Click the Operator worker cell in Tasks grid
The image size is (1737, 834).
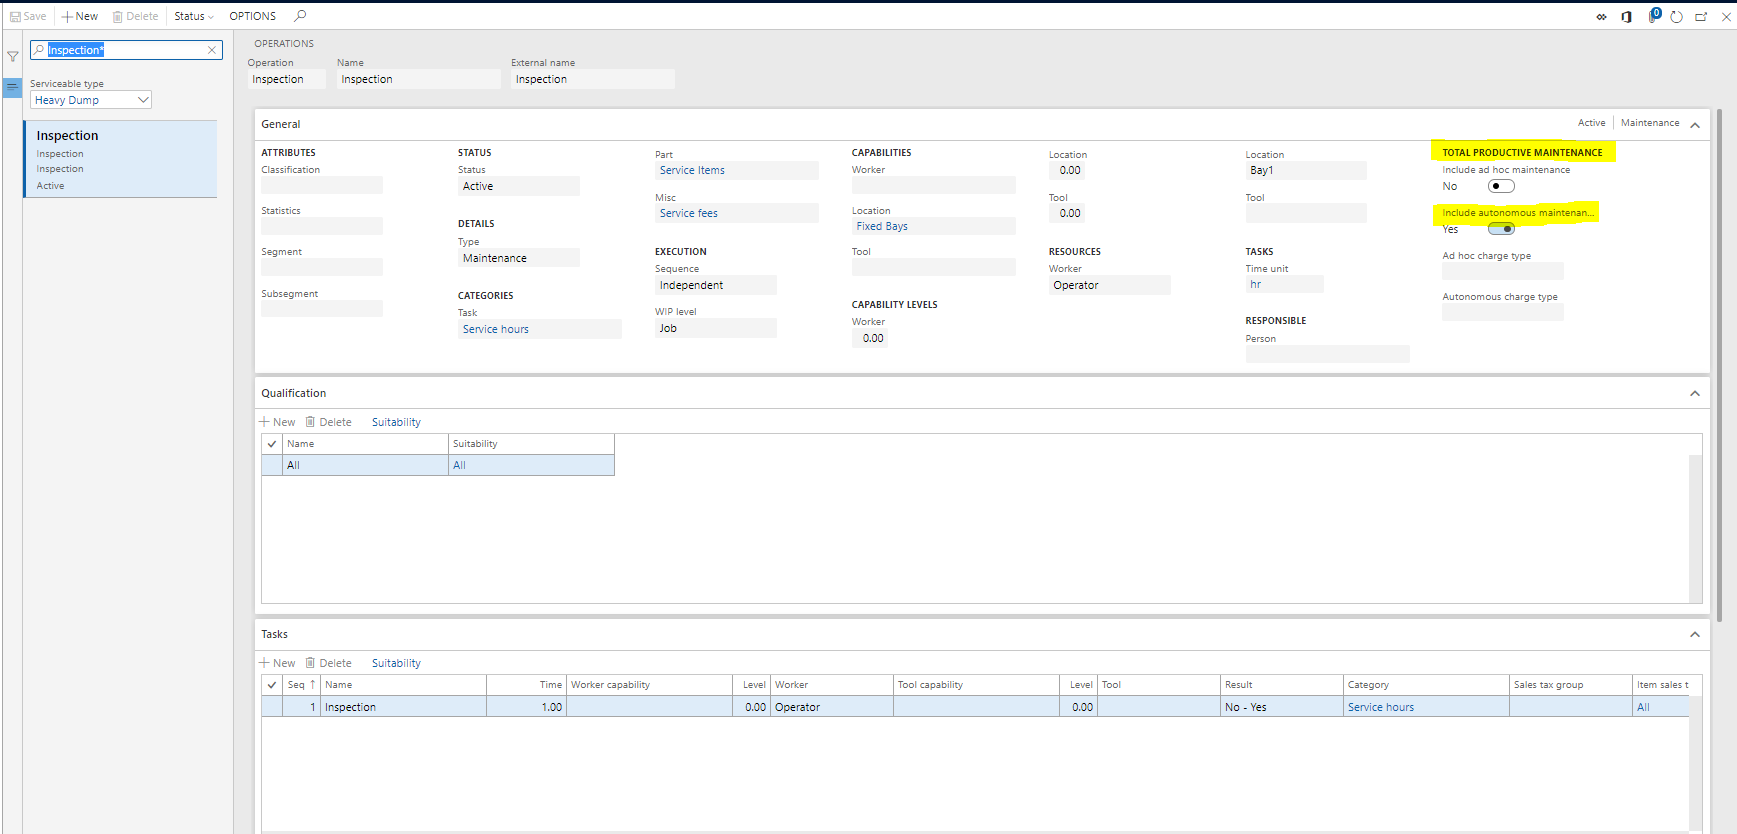pyautogui.click(x=832, y=707)
